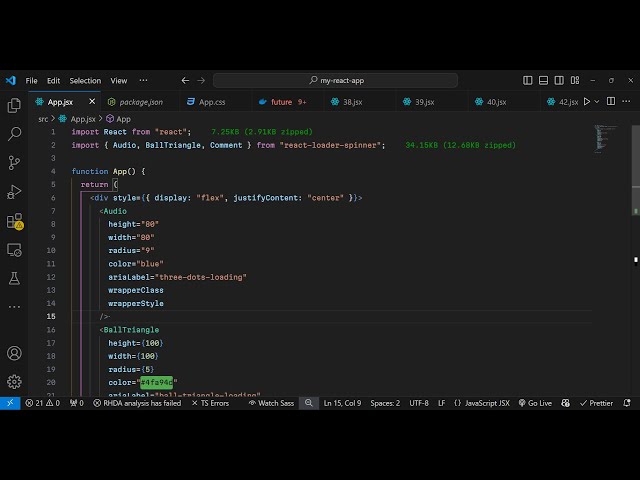Open the JavaScript JSX language mode selector

point(481,403)
